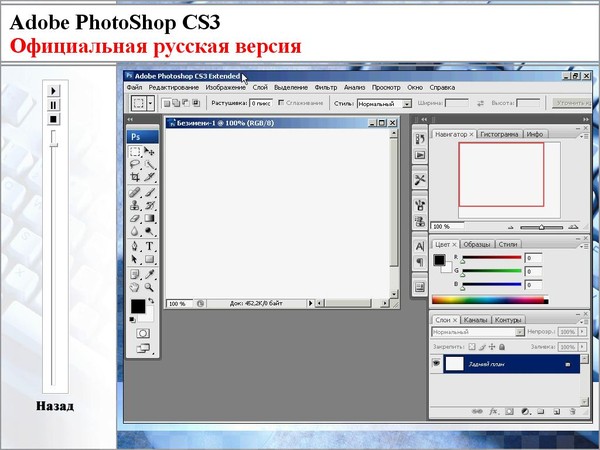The width and height of the screenshot is (600, 450).
Task: Collapse the toolbox with double arrows
Action: [130, 119]
